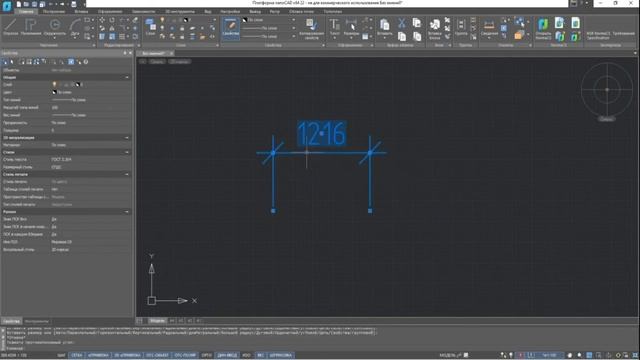Open the Вставка ribbon tab

click(81, 11)
